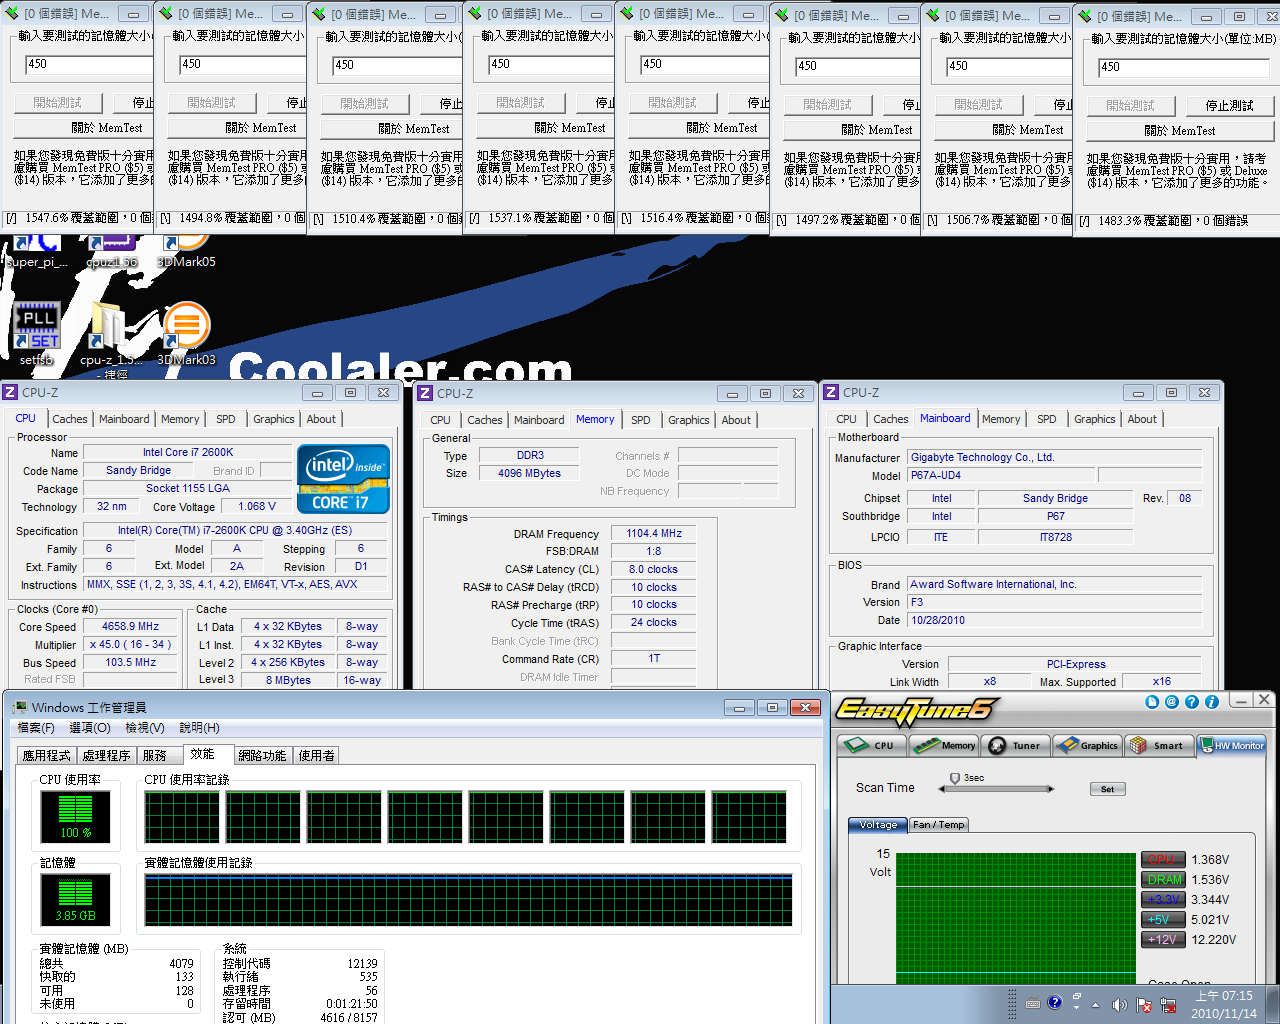Viewport: 1280px width, 1024px height.
Task: Open the EasyTune6 Graphics tab
Action: [1087, 745]
